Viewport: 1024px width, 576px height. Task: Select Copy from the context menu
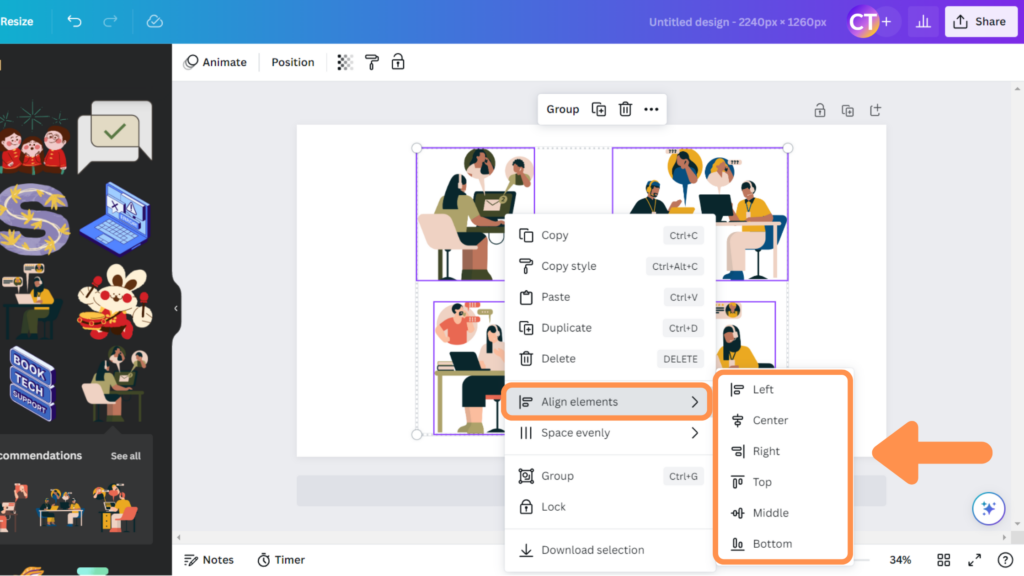(x=610, y=235)
